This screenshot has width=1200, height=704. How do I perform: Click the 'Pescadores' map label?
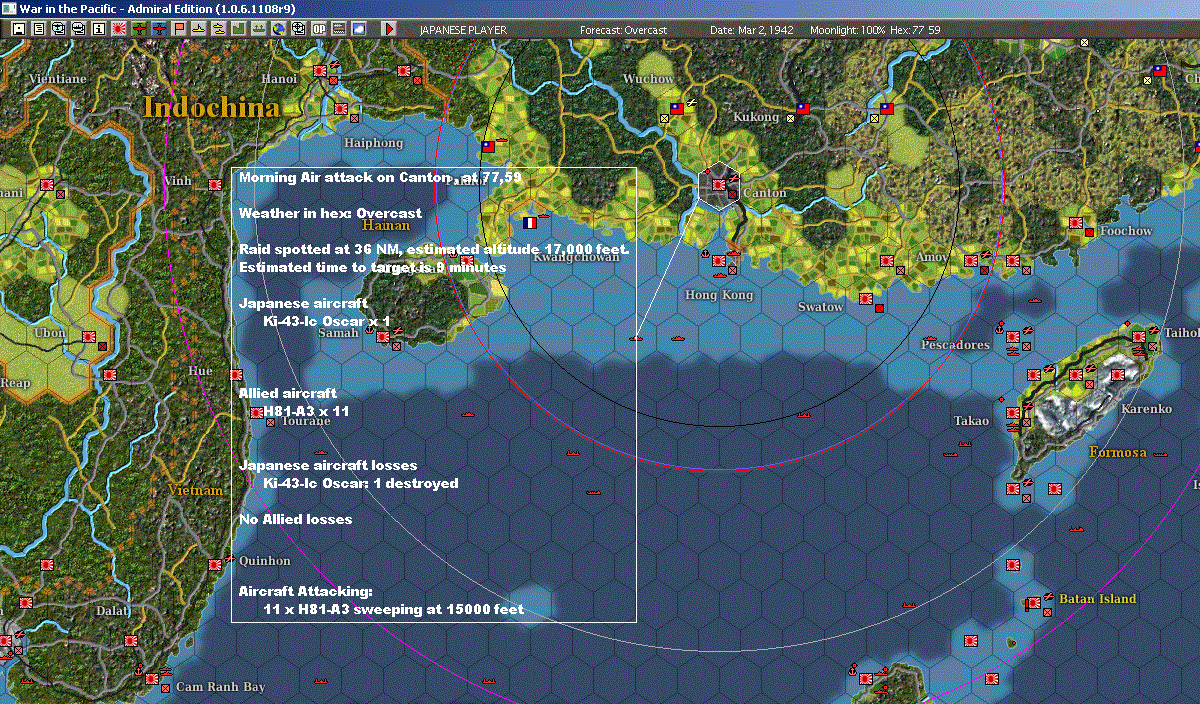click(955, 345)
